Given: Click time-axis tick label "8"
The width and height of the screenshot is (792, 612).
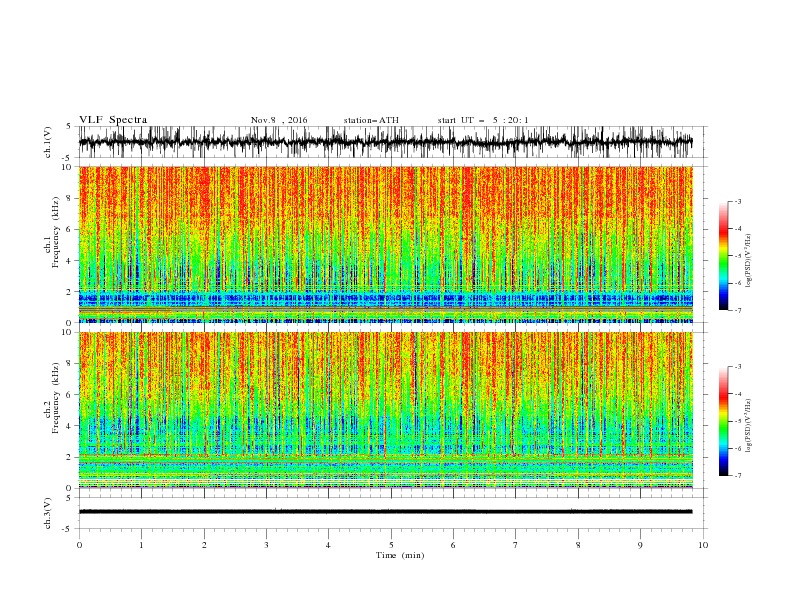Looking at the screenshot, I should click(578, 545).
